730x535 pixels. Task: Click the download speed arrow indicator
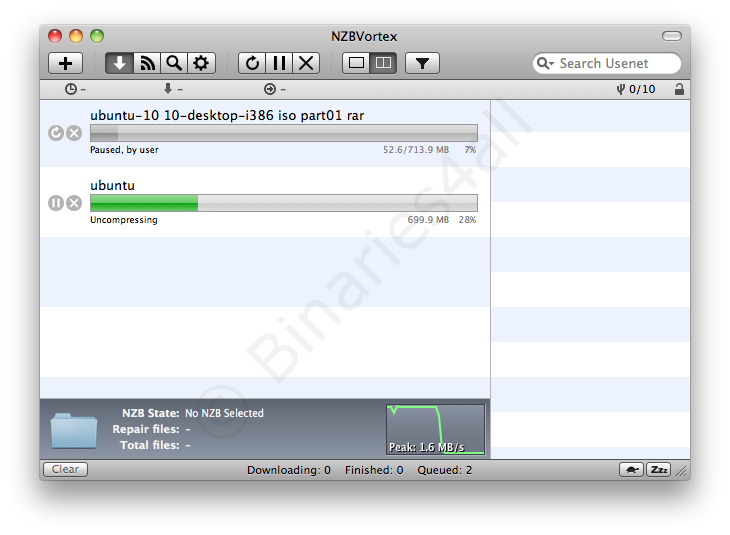pyautogui.click(x=168, y=88)
